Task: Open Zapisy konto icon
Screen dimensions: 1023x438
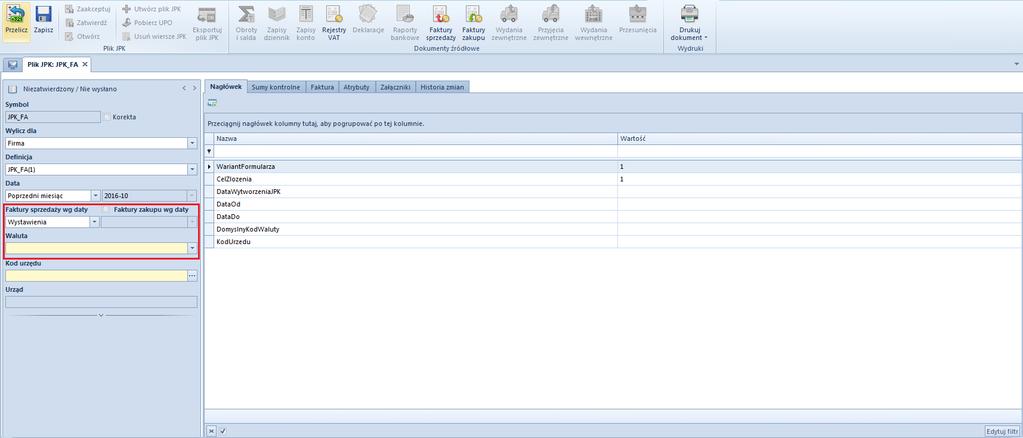Action: pyautogui.click(x=306, y=15)
